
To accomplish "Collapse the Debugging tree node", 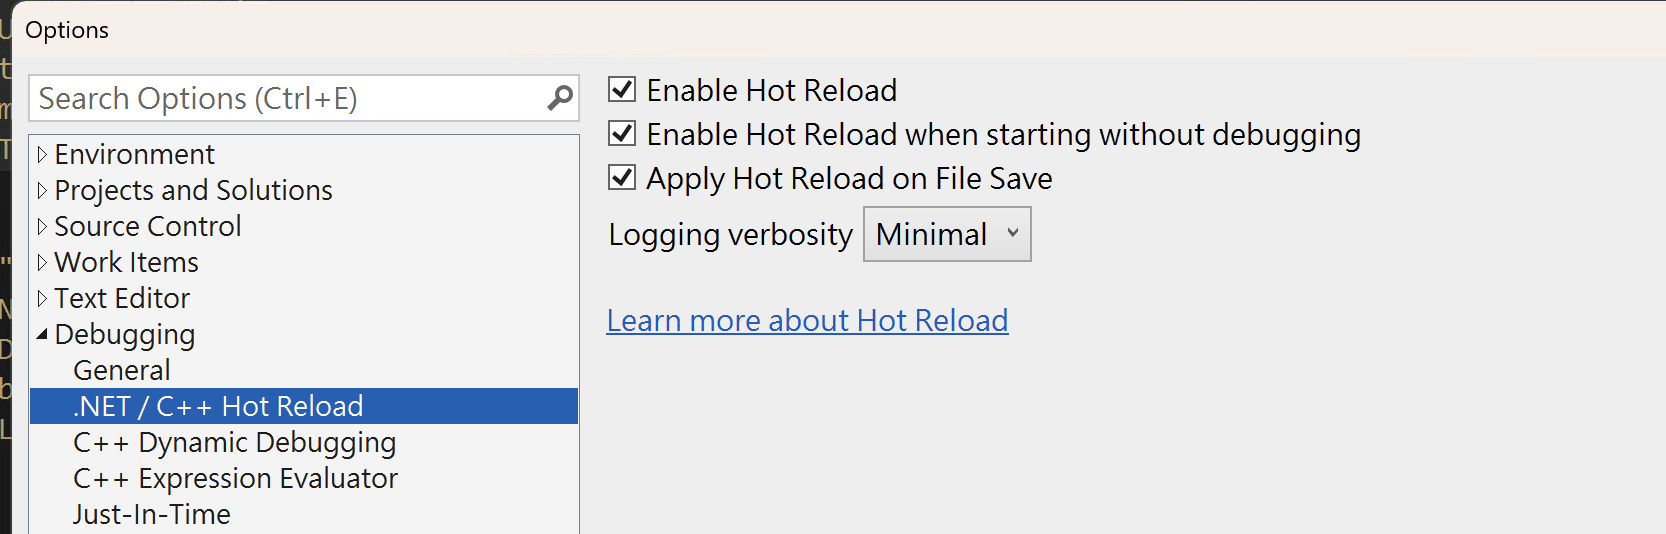I will point(42,335).
